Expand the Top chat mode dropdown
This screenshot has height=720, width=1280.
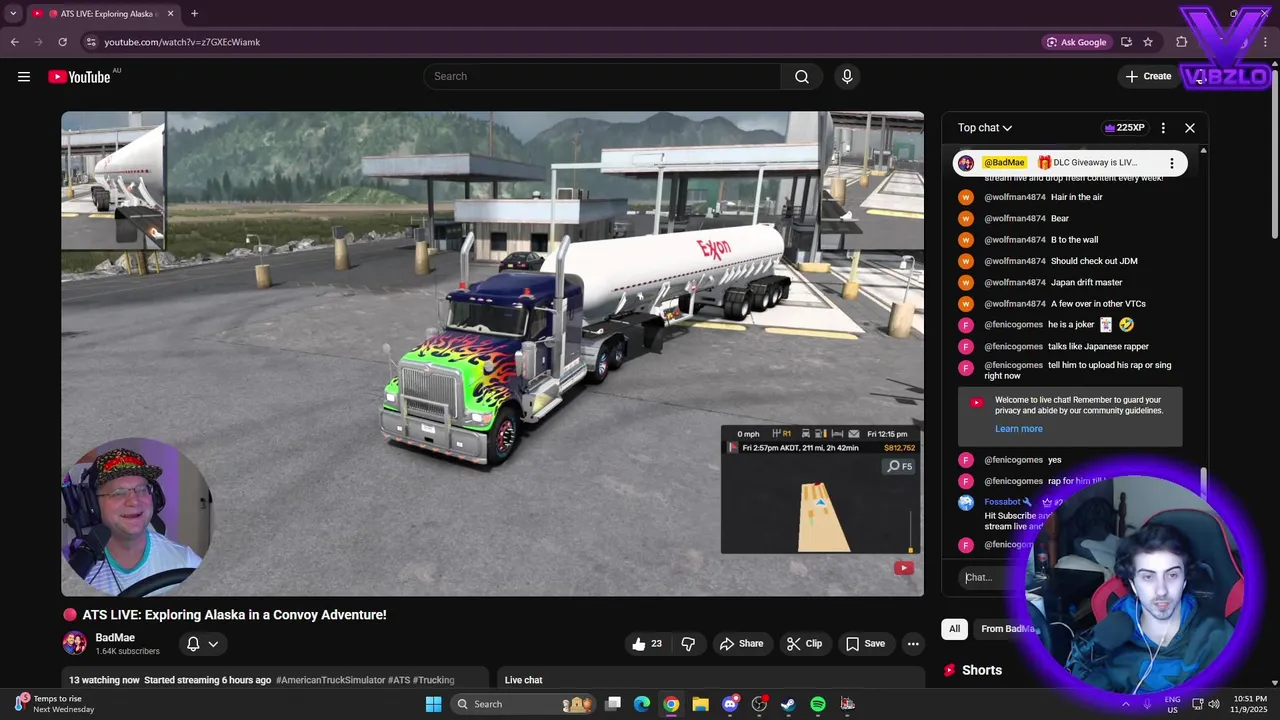coord(985,128)
